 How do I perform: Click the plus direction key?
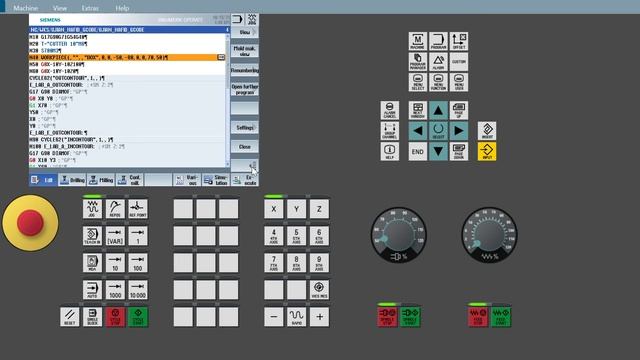click(319, 317)
